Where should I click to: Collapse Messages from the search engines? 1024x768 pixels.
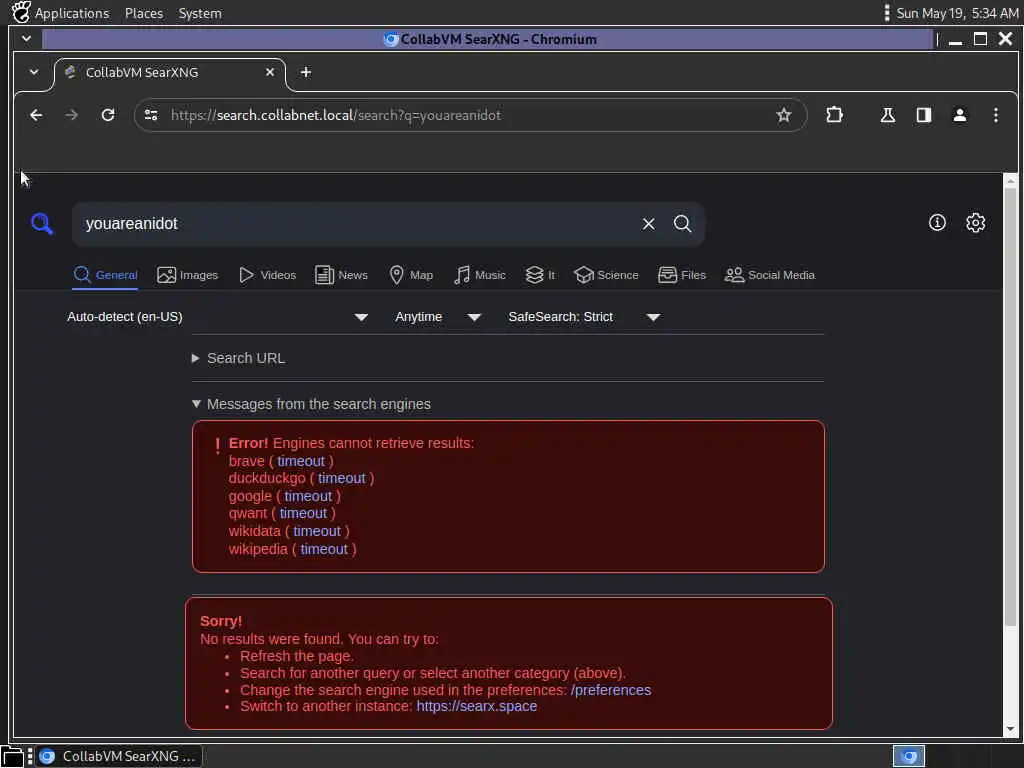point(312,404)
